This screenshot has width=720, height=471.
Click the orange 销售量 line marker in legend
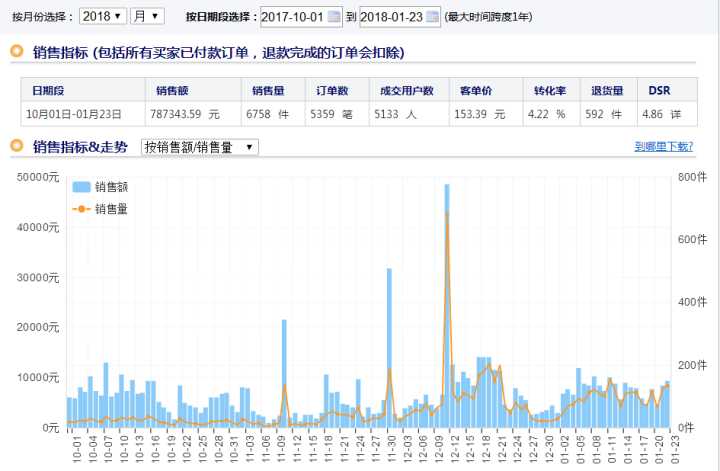[81, 209]
